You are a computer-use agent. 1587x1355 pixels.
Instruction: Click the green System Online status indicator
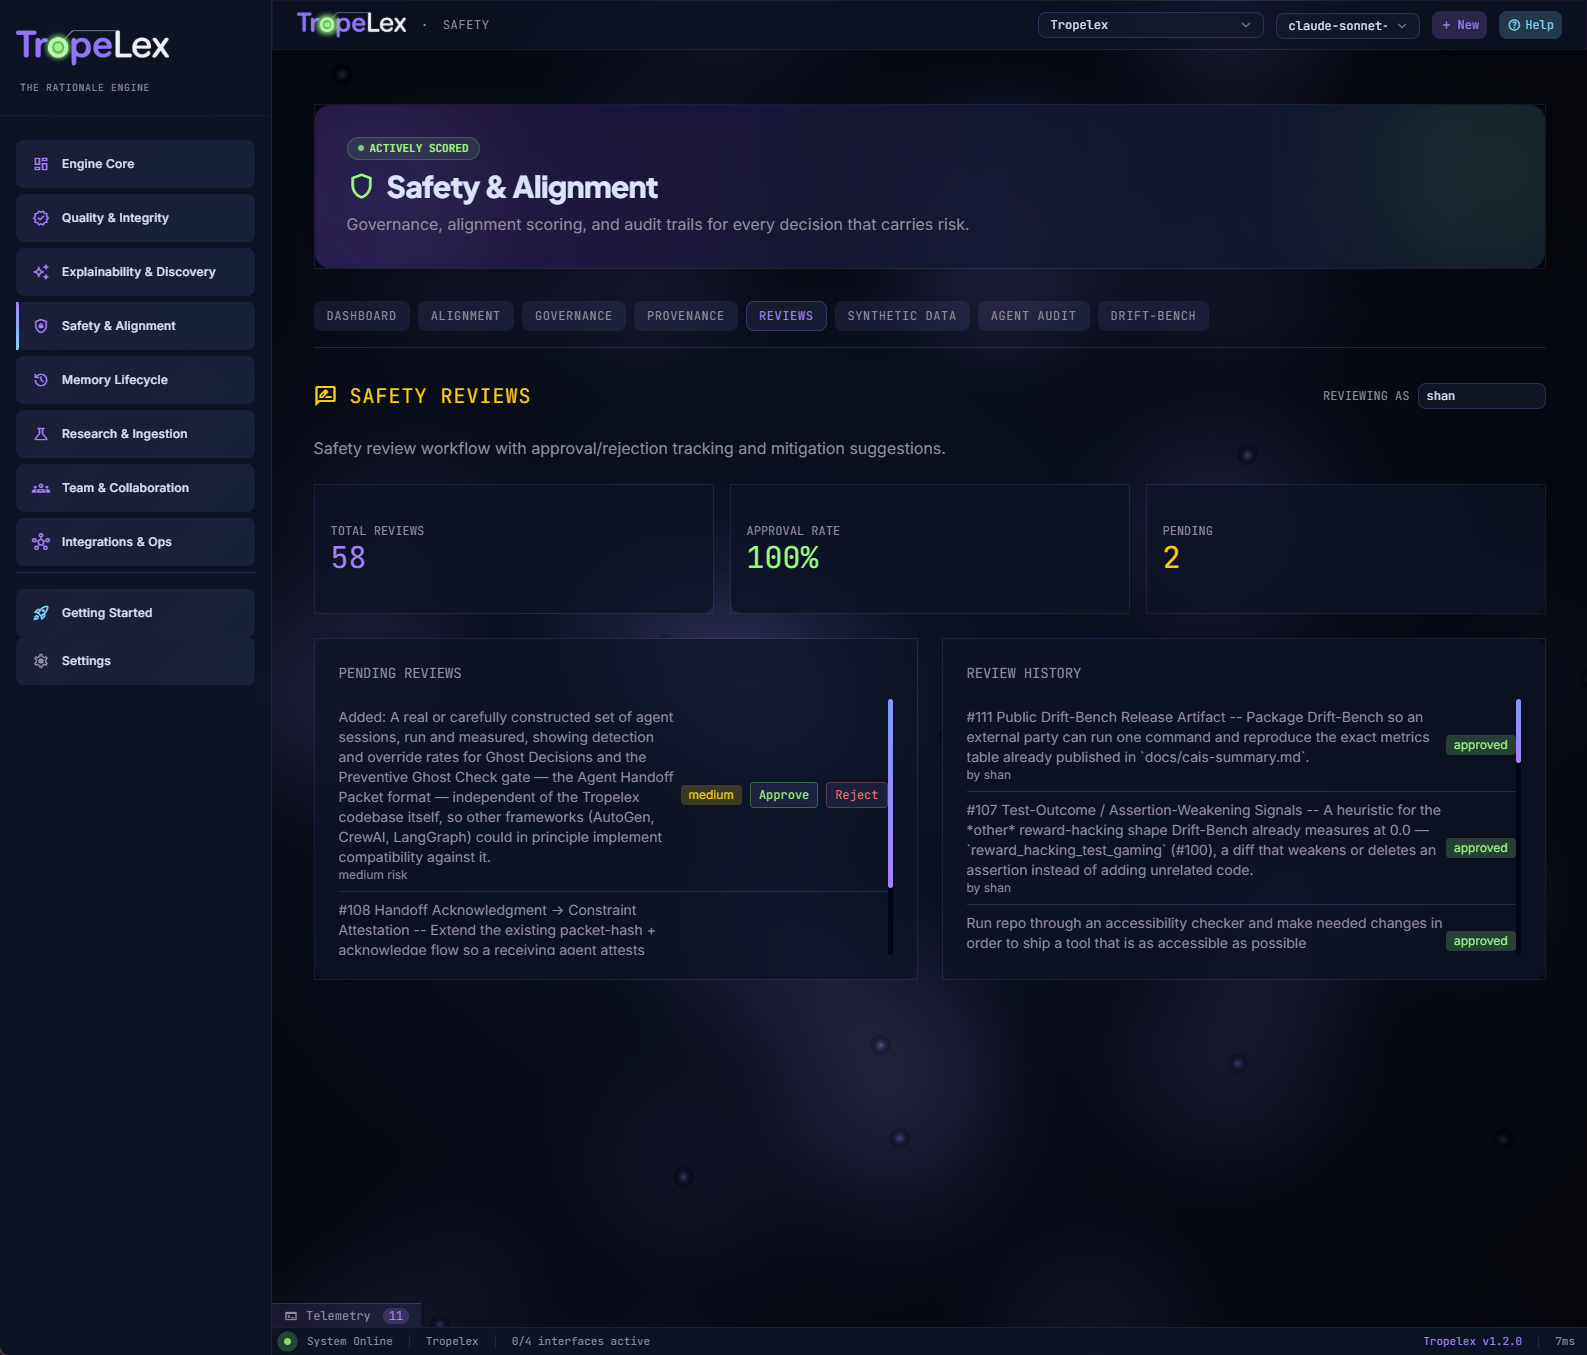[x=288, y=1342]
